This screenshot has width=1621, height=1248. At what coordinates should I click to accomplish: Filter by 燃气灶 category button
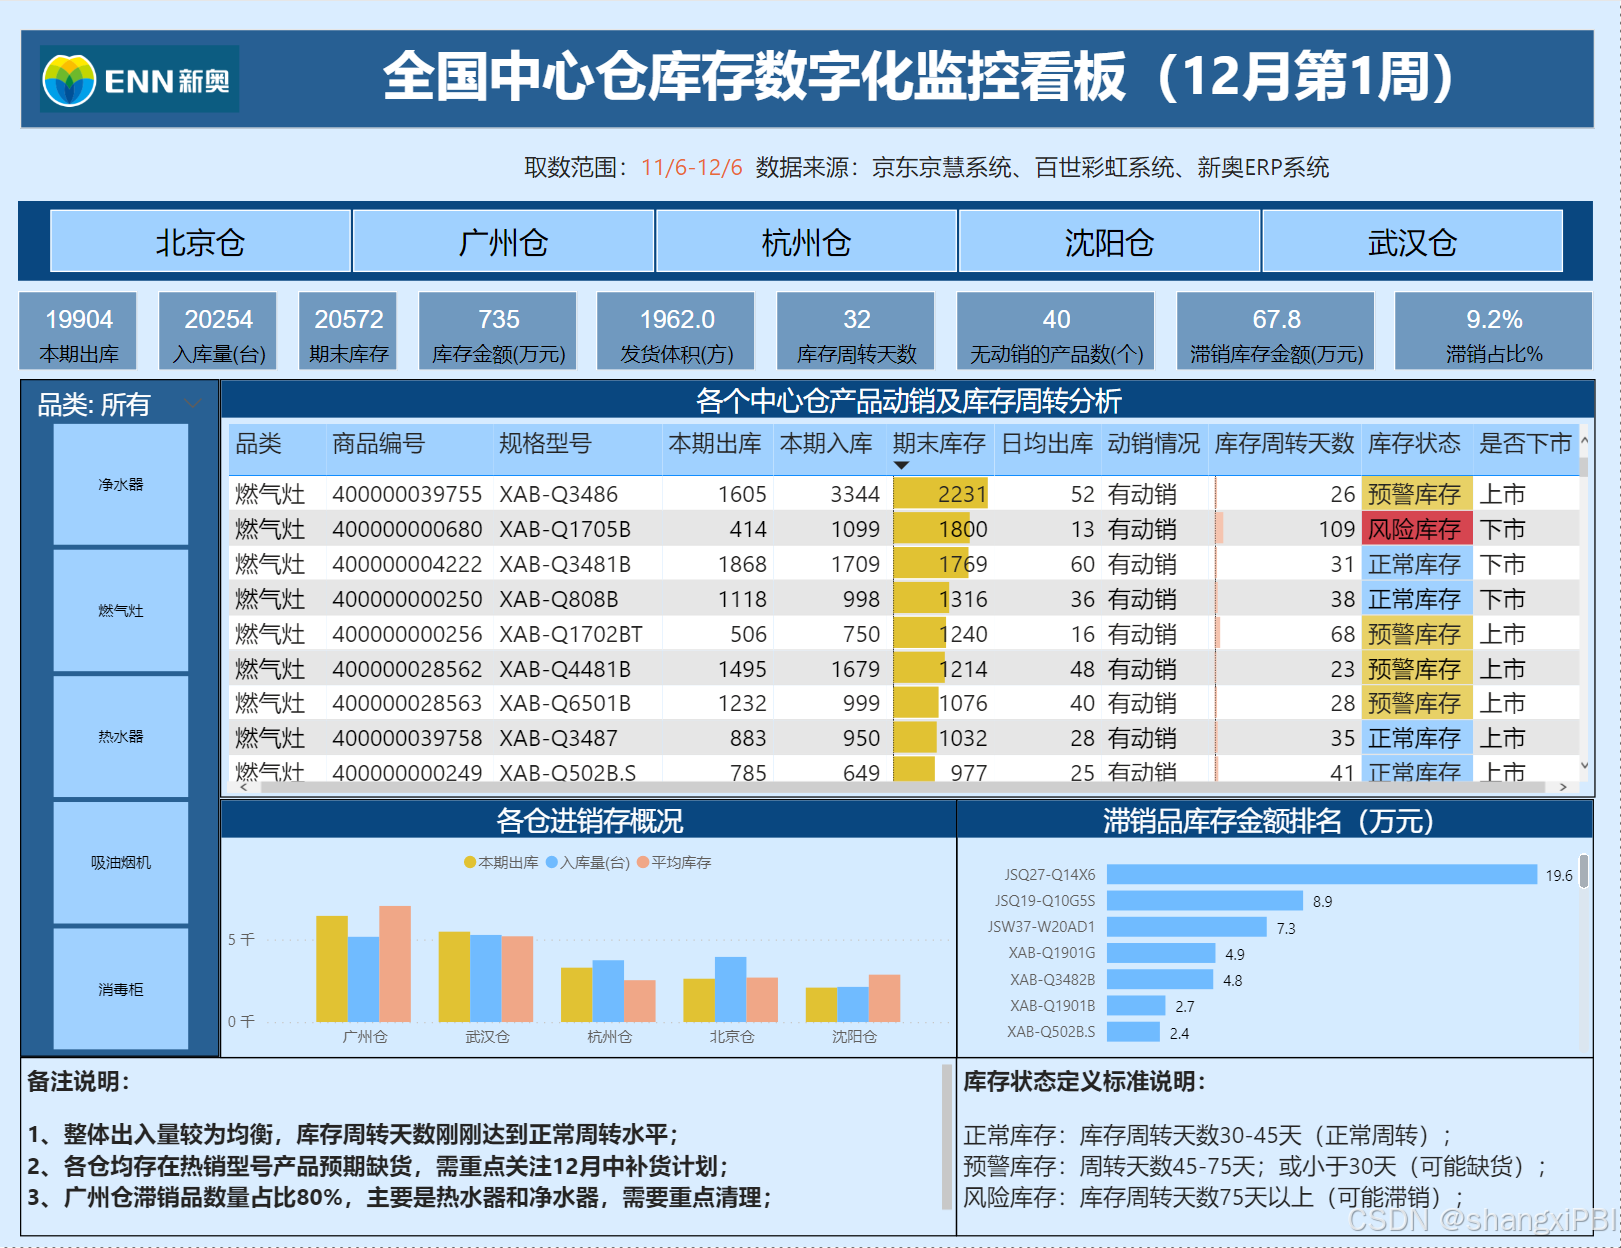pos(121,610)
